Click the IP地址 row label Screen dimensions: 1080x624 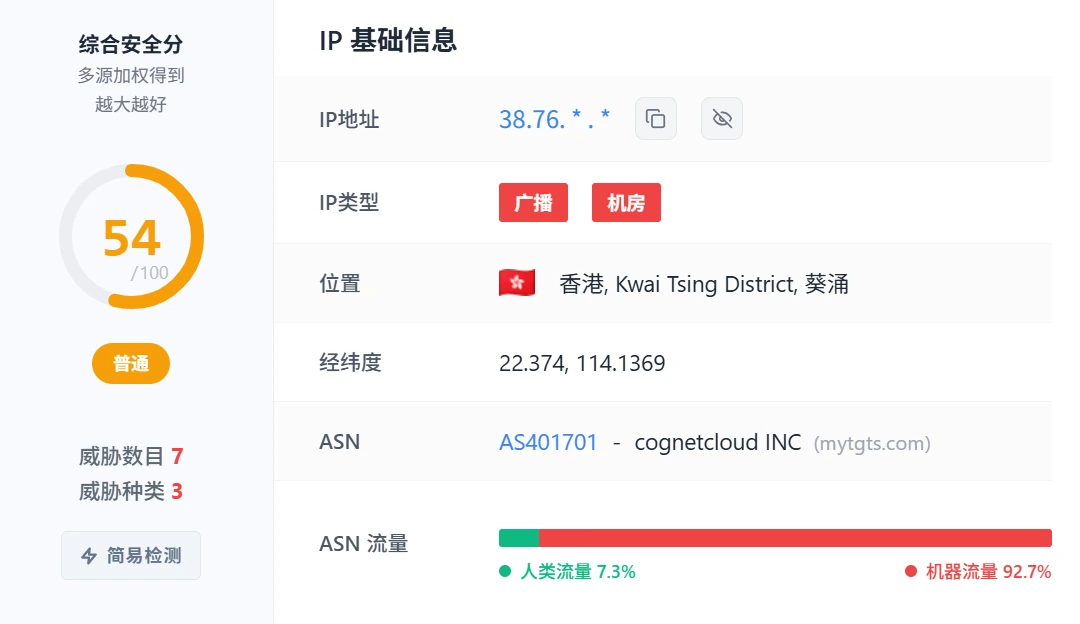click(x=349, y=119)
